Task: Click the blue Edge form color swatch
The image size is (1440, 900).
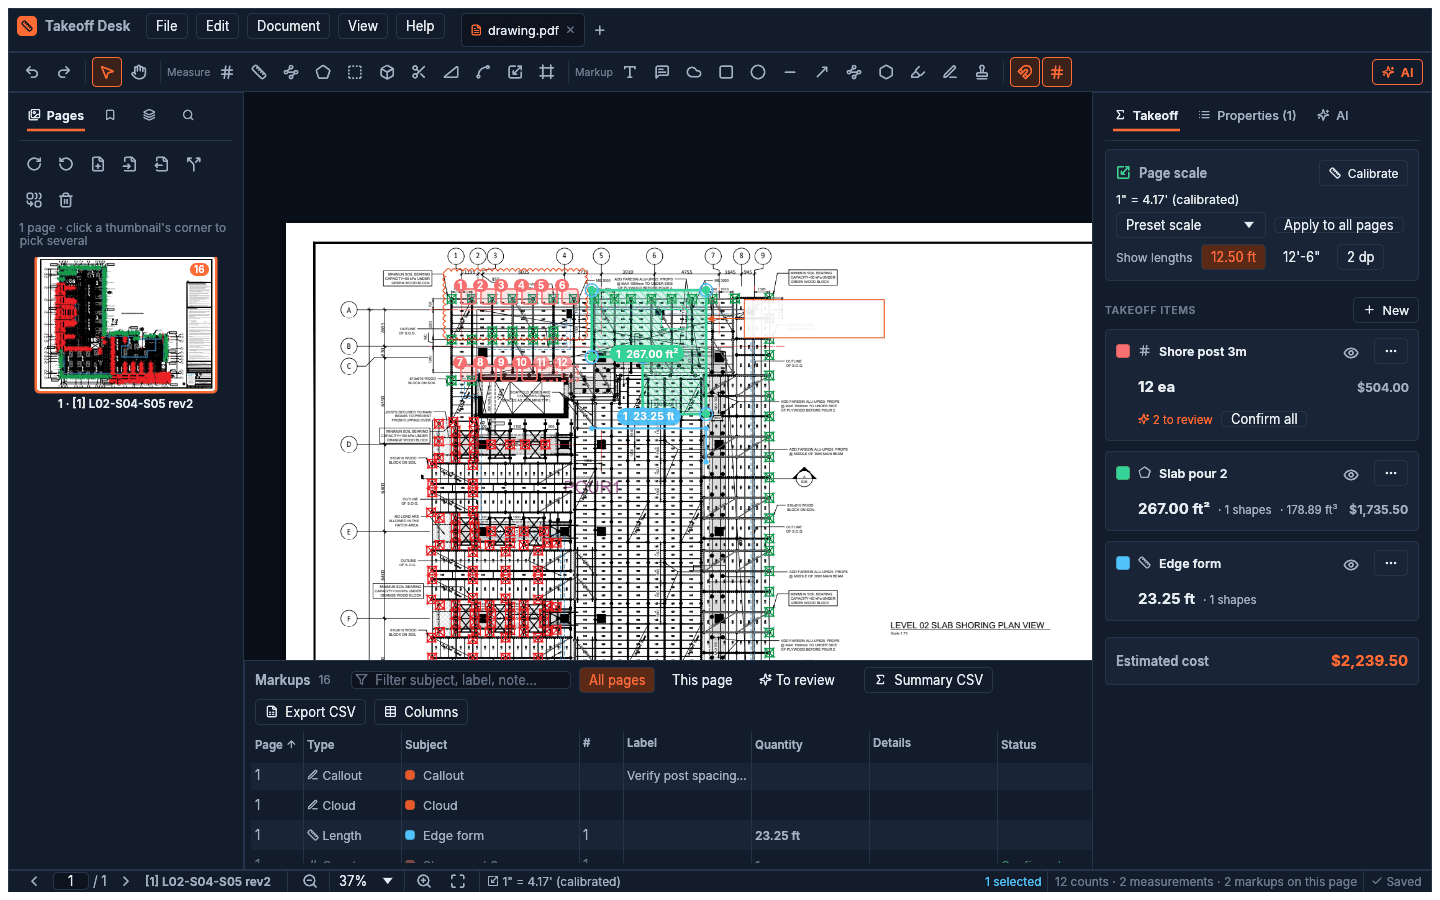Action: tap(1123, 563)
